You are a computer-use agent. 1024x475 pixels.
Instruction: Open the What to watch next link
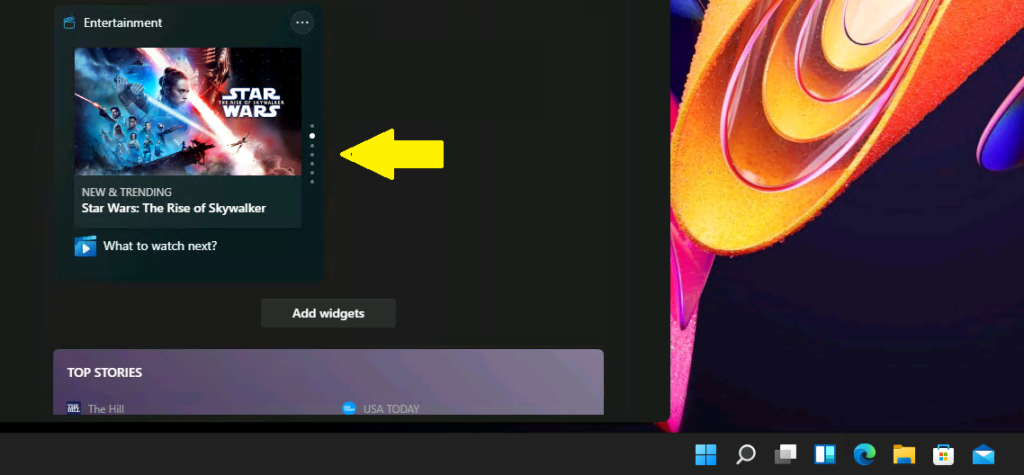point(160,246)
